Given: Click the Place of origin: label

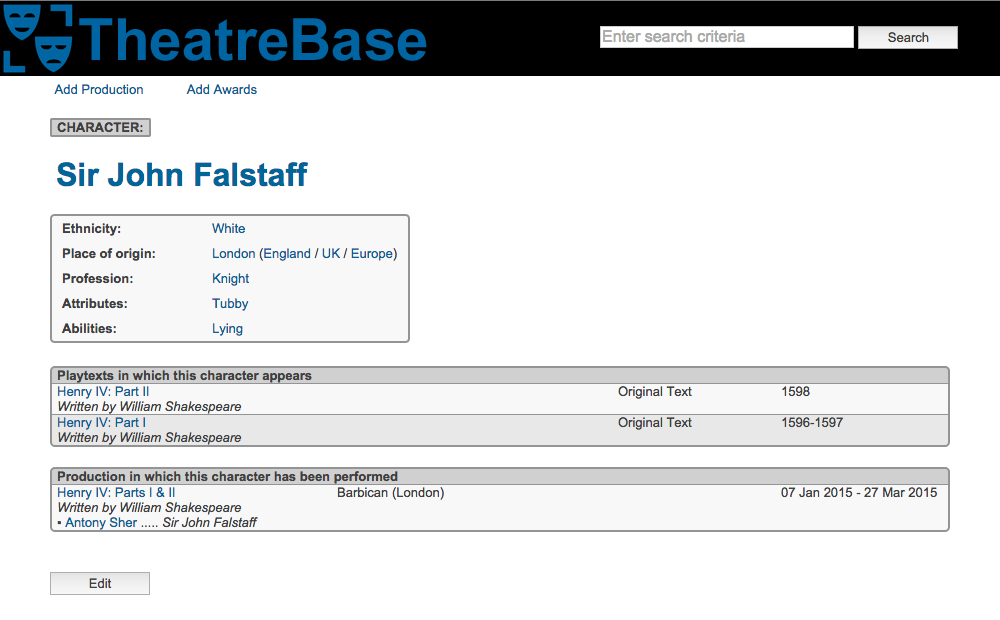Looking at the screenshot, I should tap(108, 254).
